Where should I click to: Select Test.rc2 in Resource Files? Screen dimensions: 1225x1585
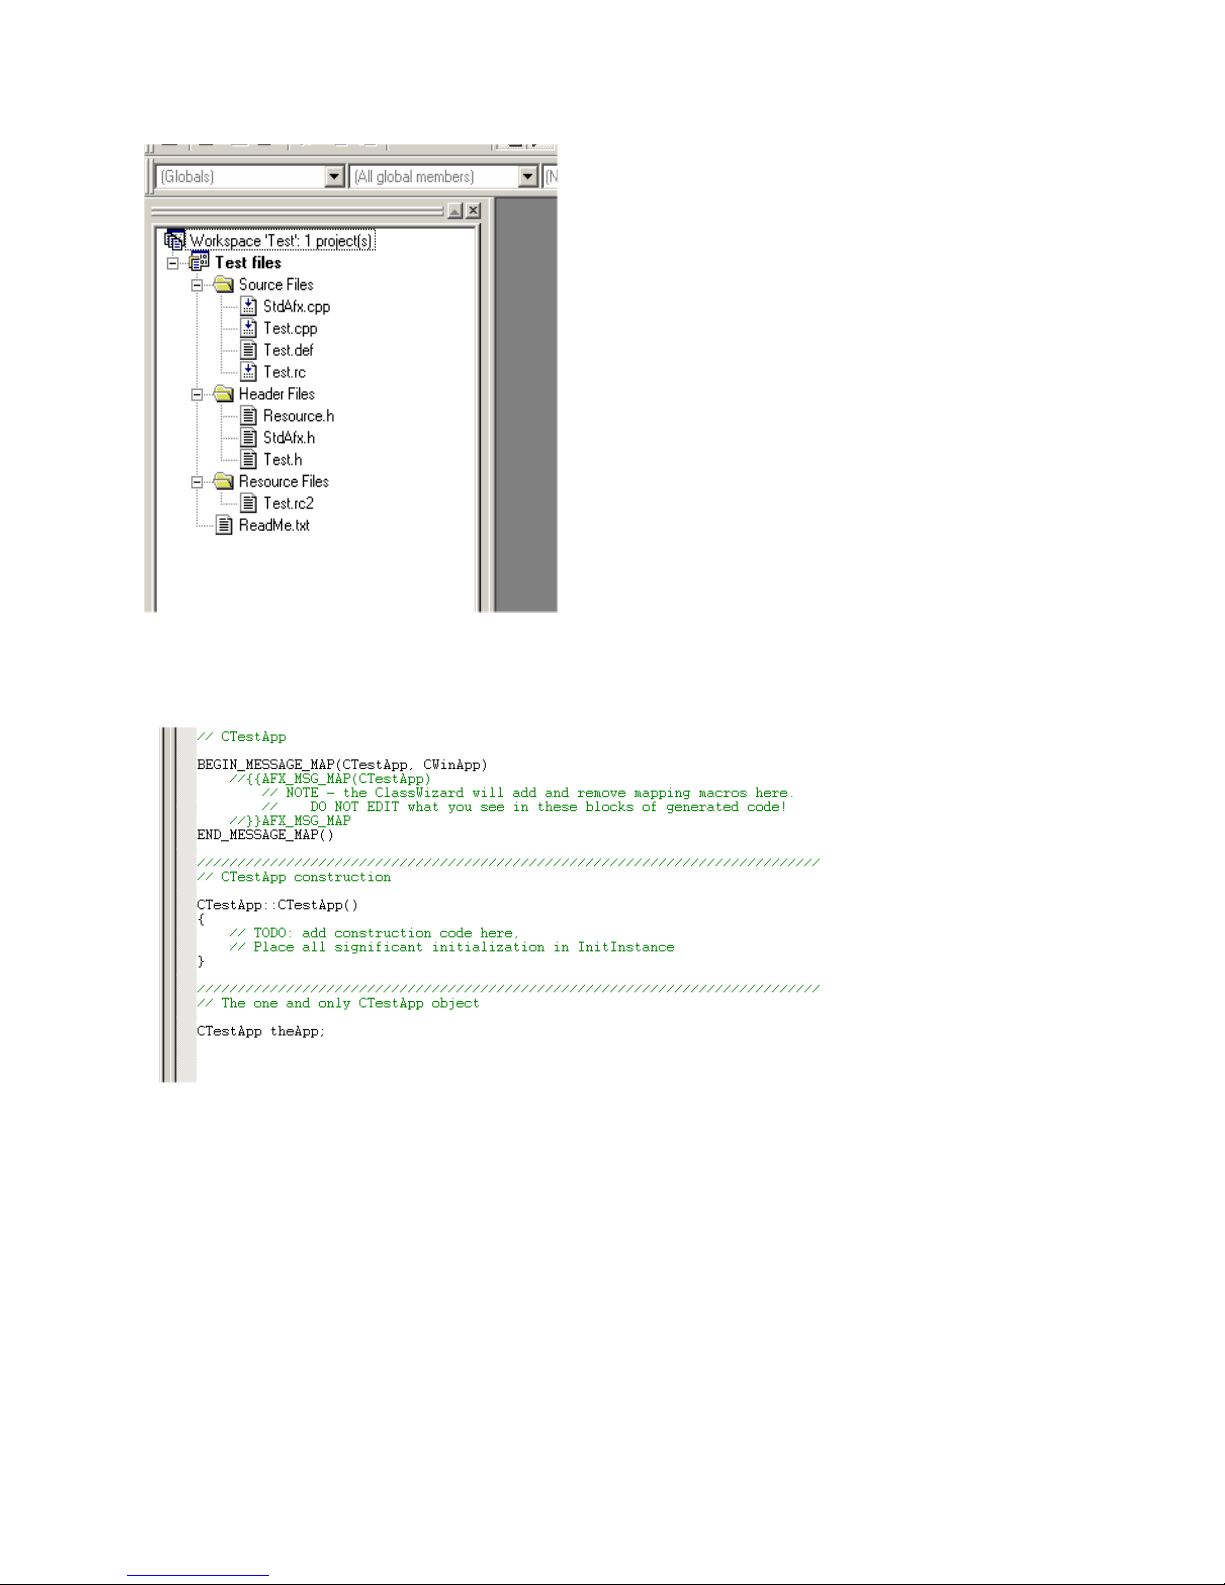[288, 504]
